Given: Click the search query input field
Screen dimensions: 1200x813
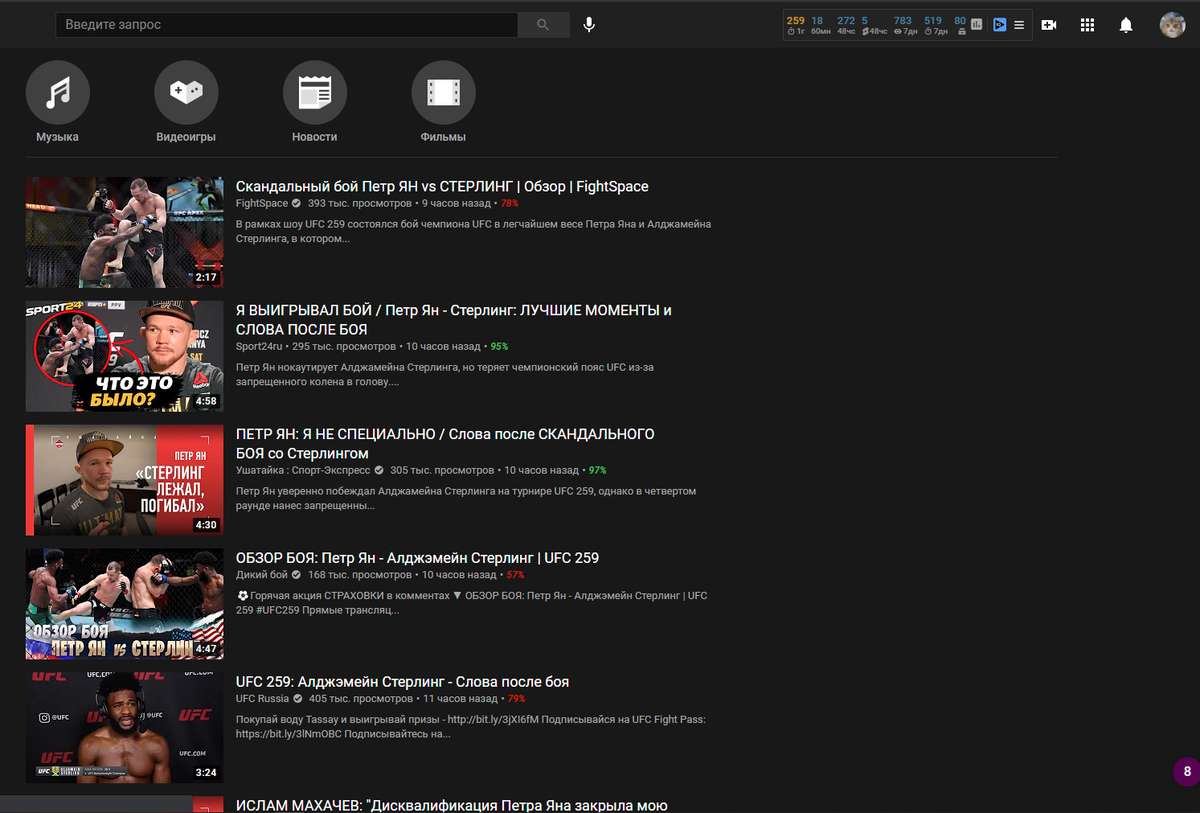Looking at the screenshot, I should [x=287, y=24].
